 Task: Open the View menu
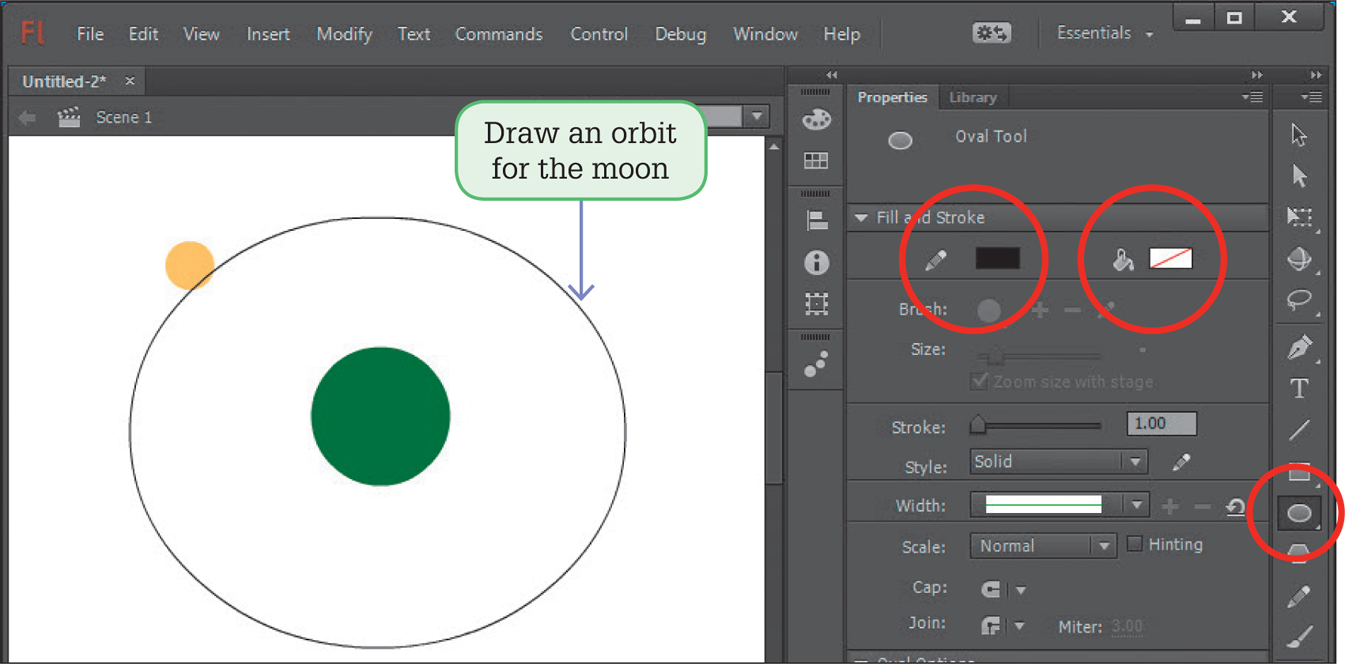point(201,34)
